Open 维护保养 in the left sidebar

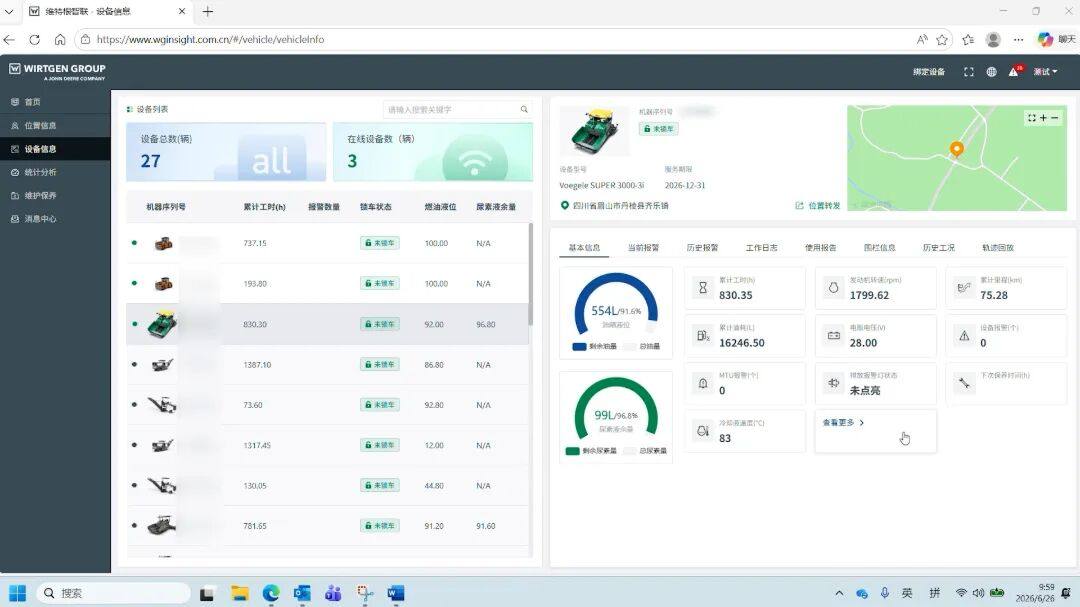pyautogui.click(x=40, y=196)
